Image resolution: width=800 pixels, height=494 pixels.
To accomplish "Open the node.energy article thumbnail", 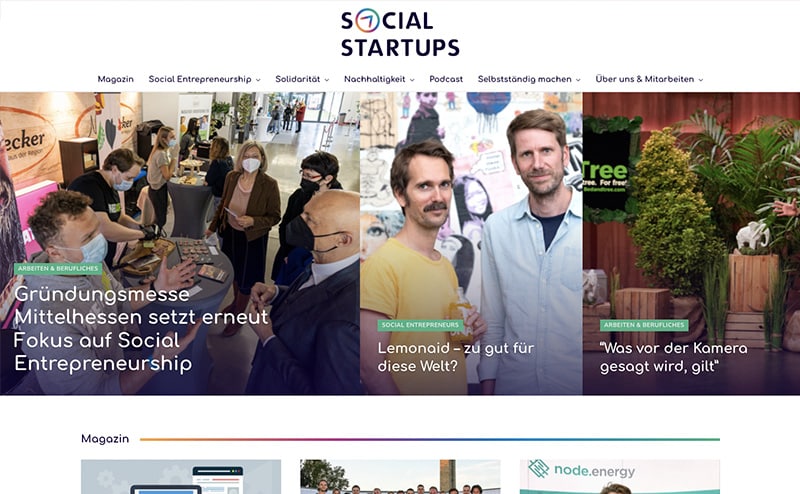I will pos(619,477).
